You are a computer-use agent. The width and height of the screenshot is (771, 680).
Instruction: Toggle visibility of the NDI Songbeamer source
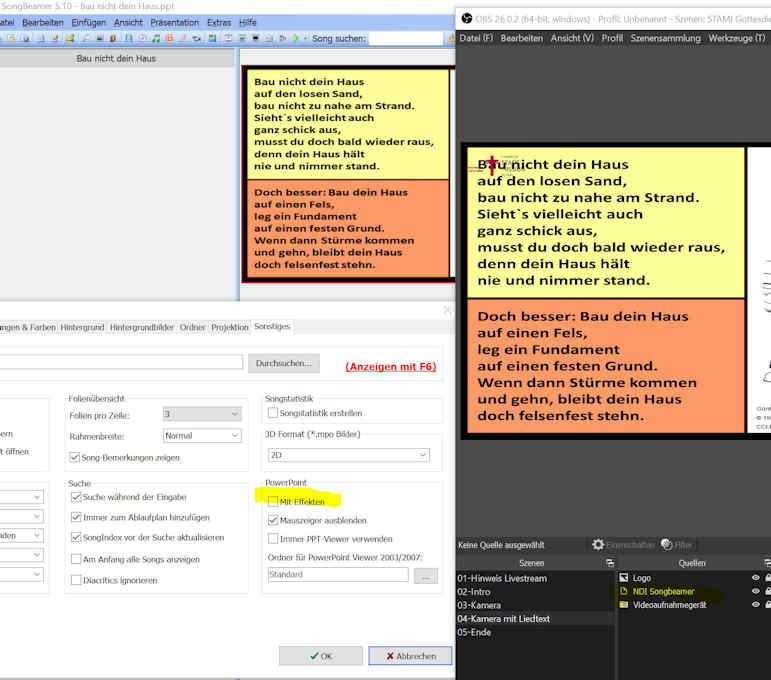coord(756,591)
